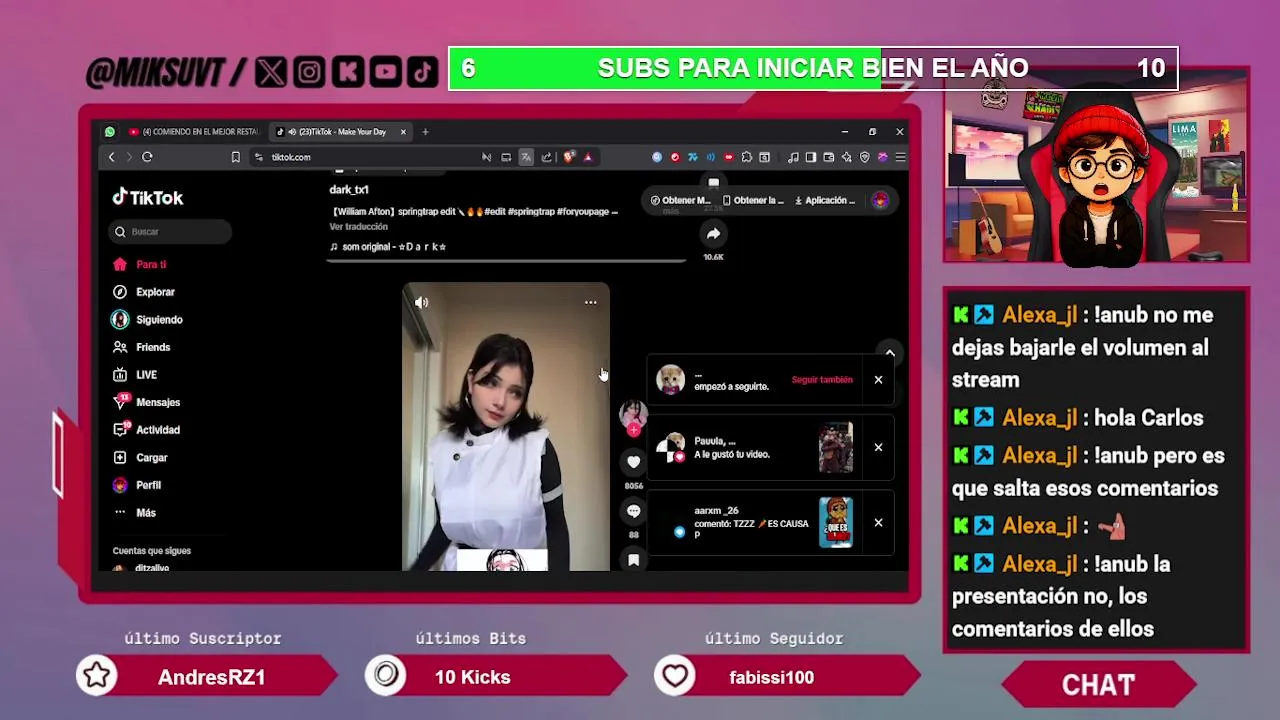The width and height of the screenshot is (1280, 720).
Task: Close the TikTok browser tab
Action: tap(403, 132)
